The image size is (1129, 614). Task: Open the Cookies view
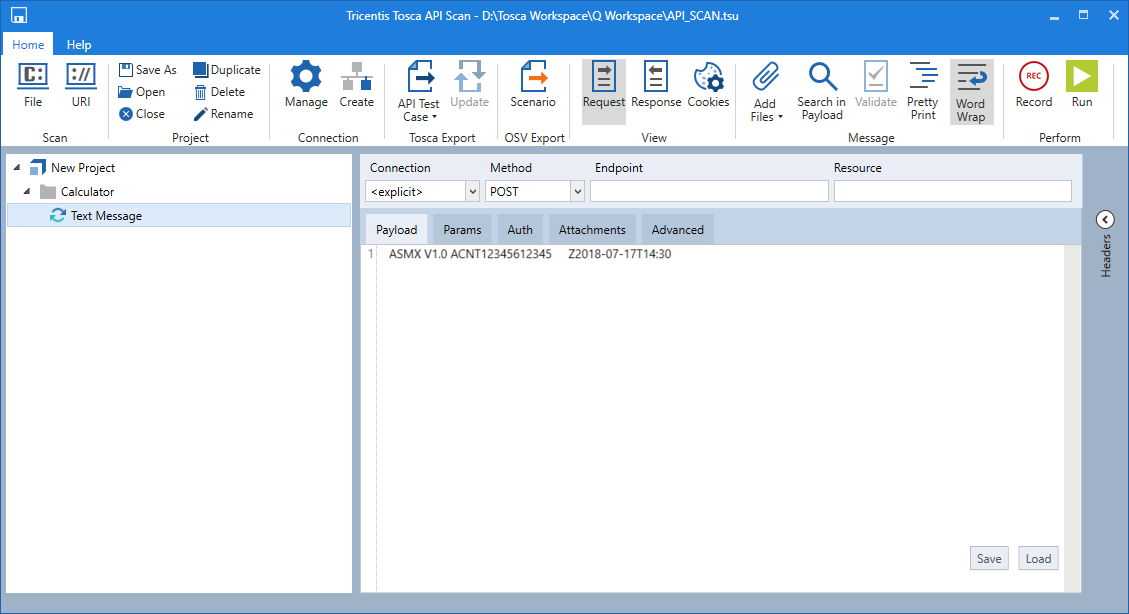[x=708, y=84]
